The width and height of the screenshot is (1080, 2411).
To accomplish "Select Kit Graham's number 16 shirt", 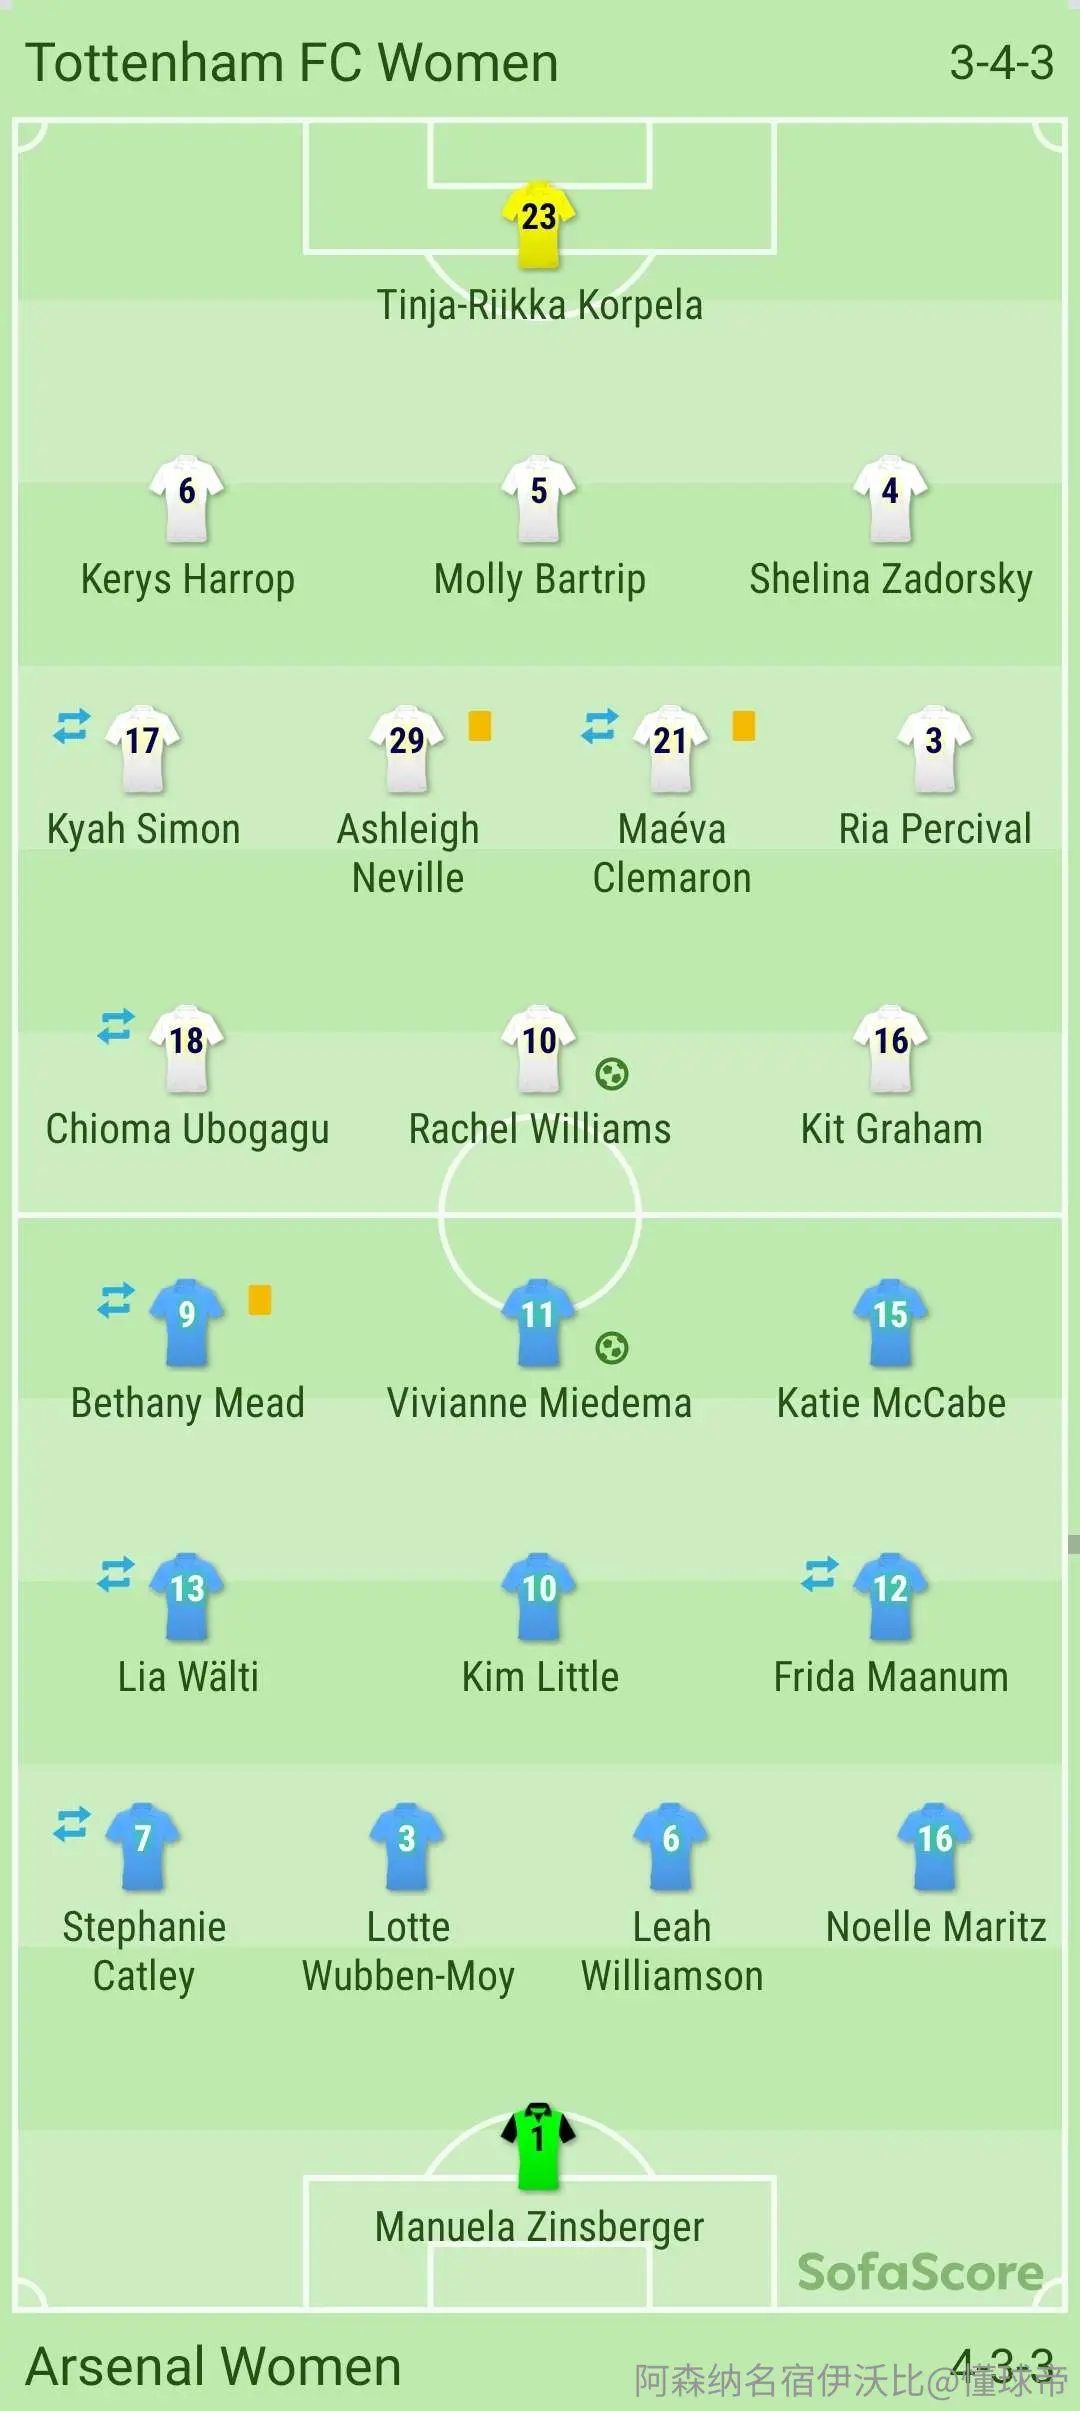I will click(891, 1049).
